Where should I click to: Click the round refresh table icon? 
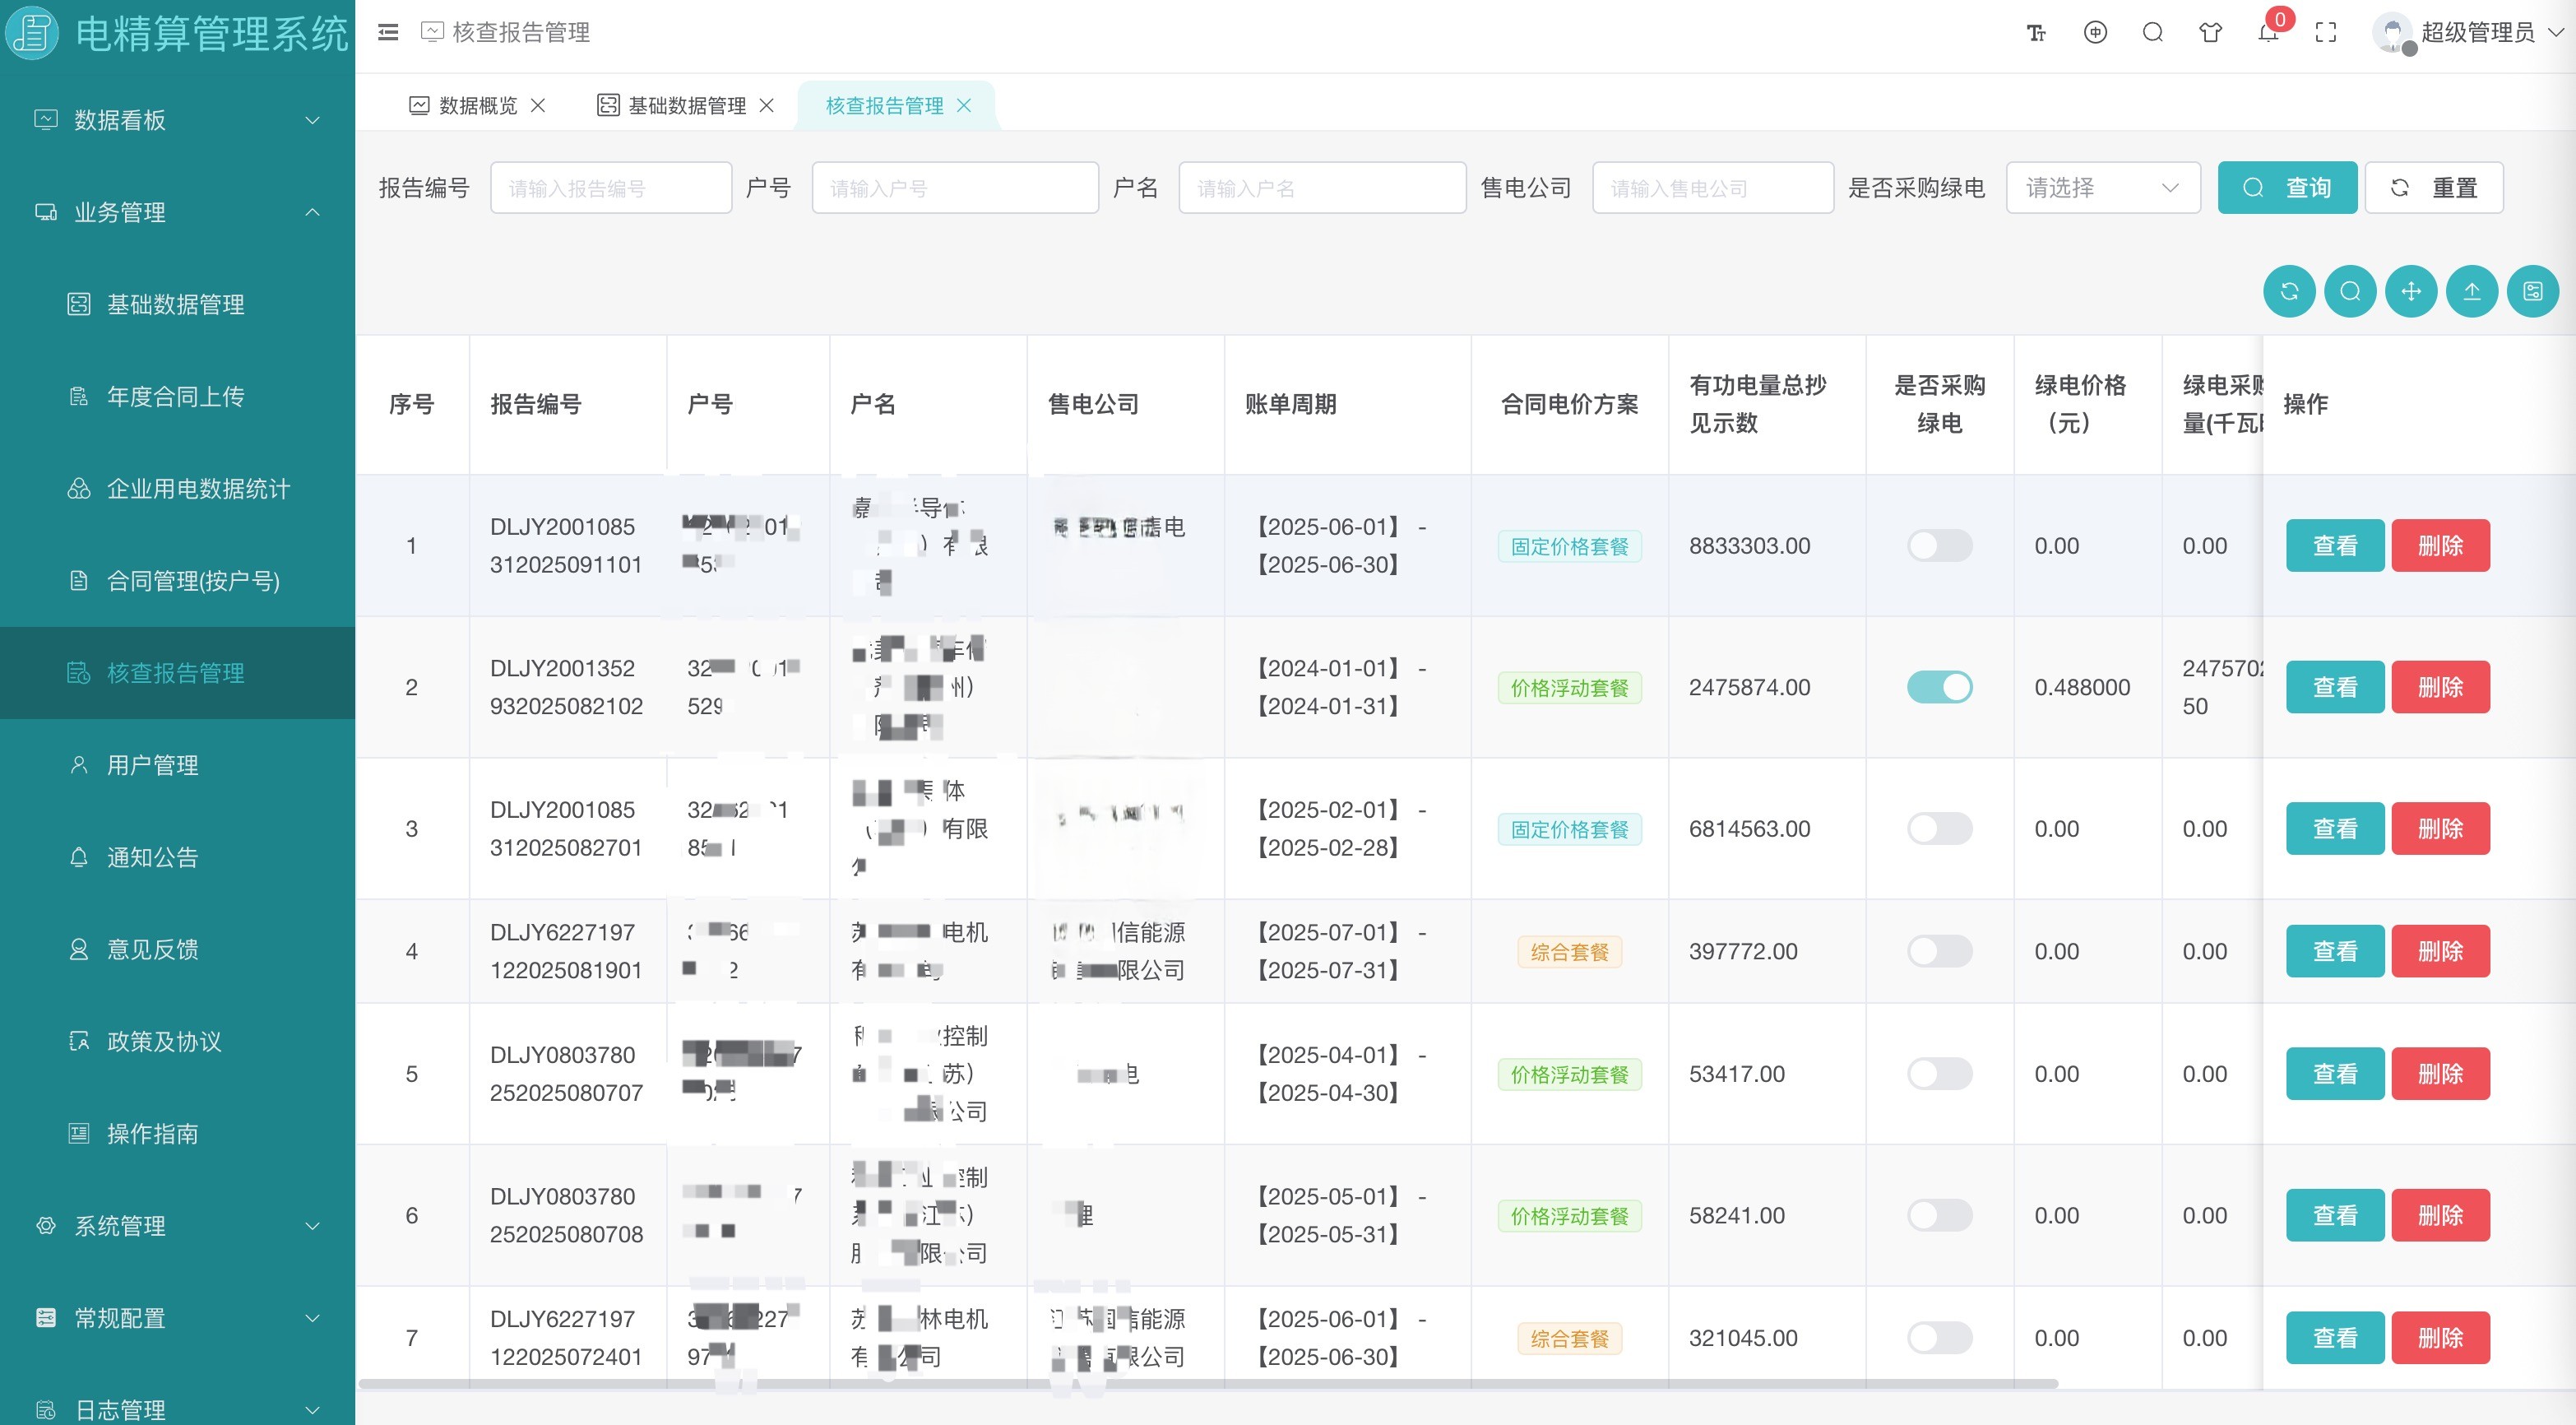(2289, 291)
